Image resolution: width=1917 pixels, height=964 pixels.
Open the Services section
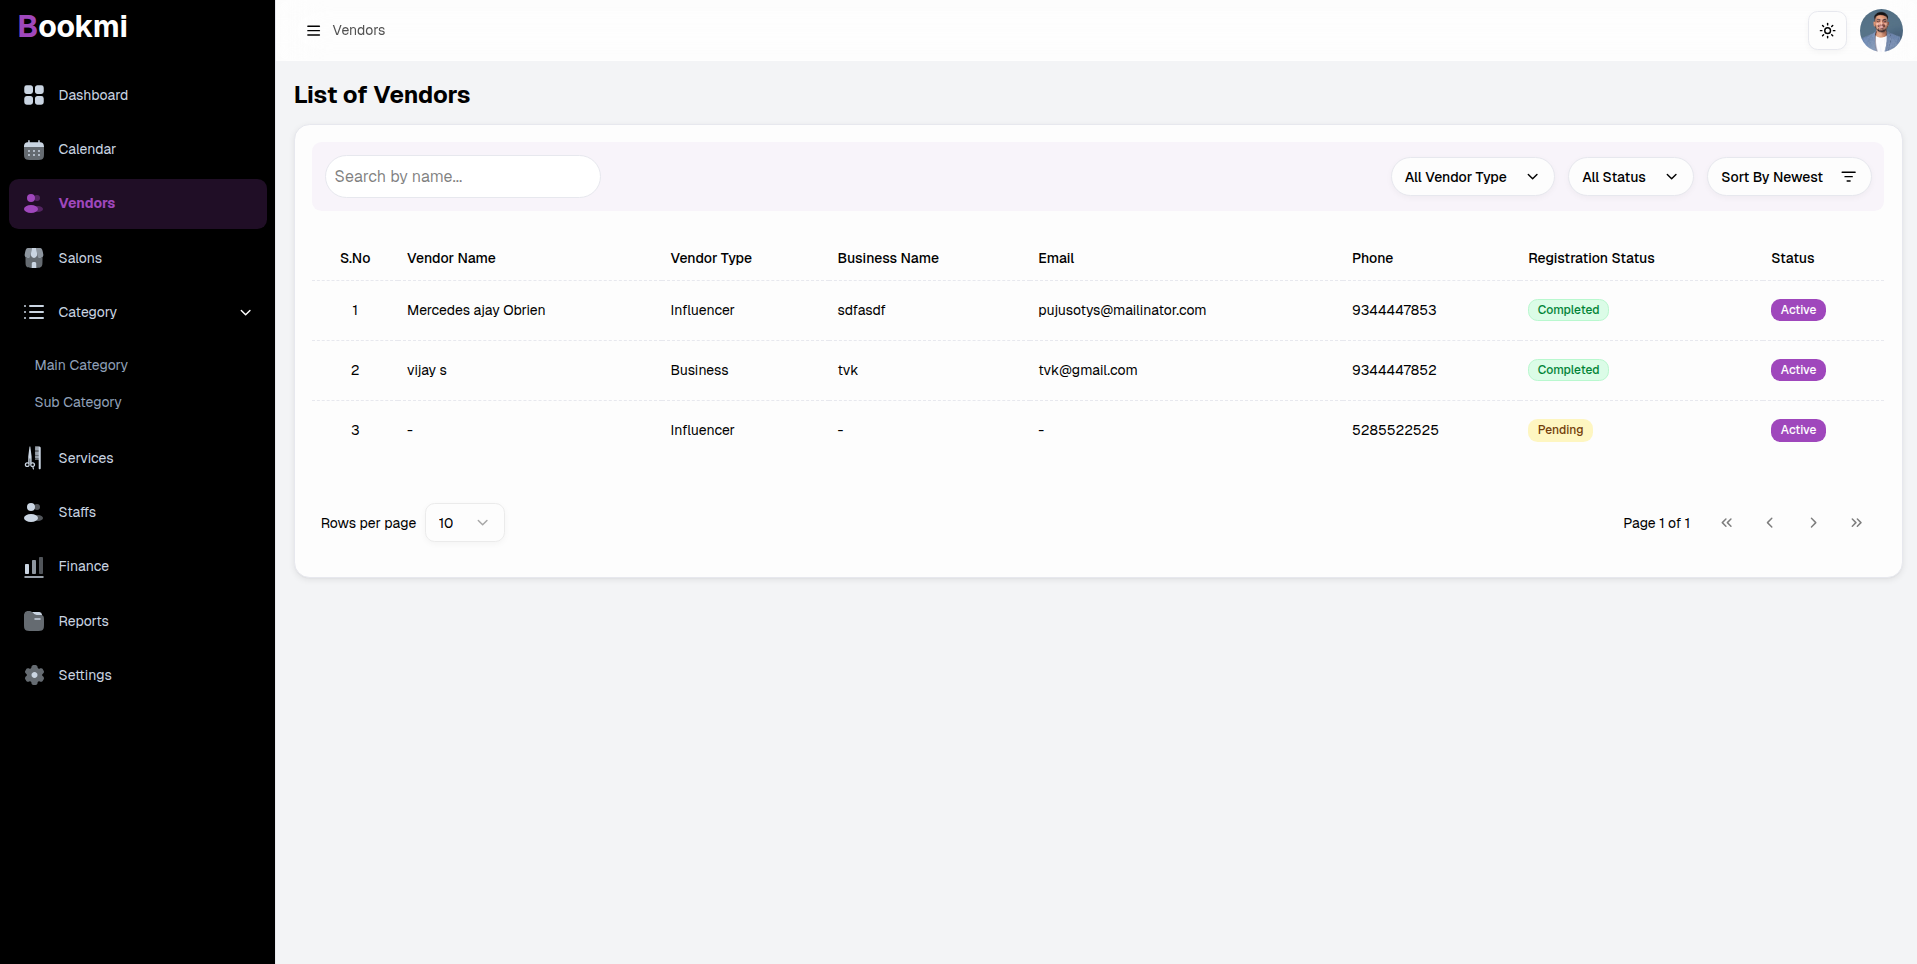[33, 458]
